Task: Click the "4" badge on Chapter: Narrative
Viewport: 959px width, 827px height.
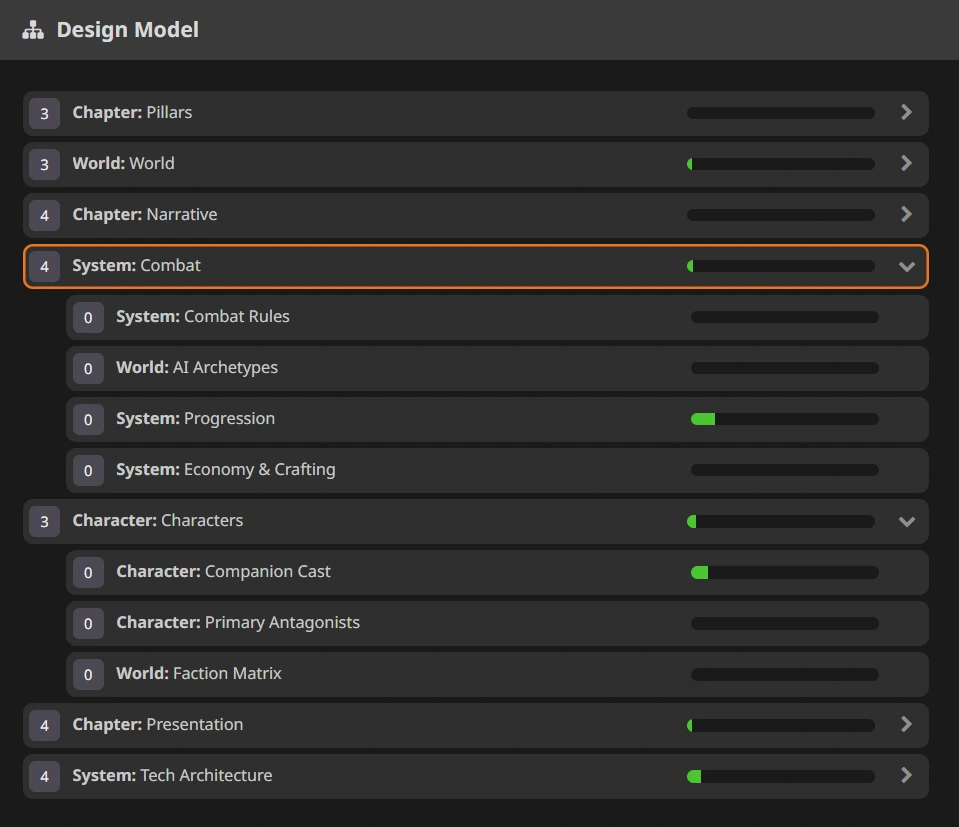Action: [x=44, y=215]
